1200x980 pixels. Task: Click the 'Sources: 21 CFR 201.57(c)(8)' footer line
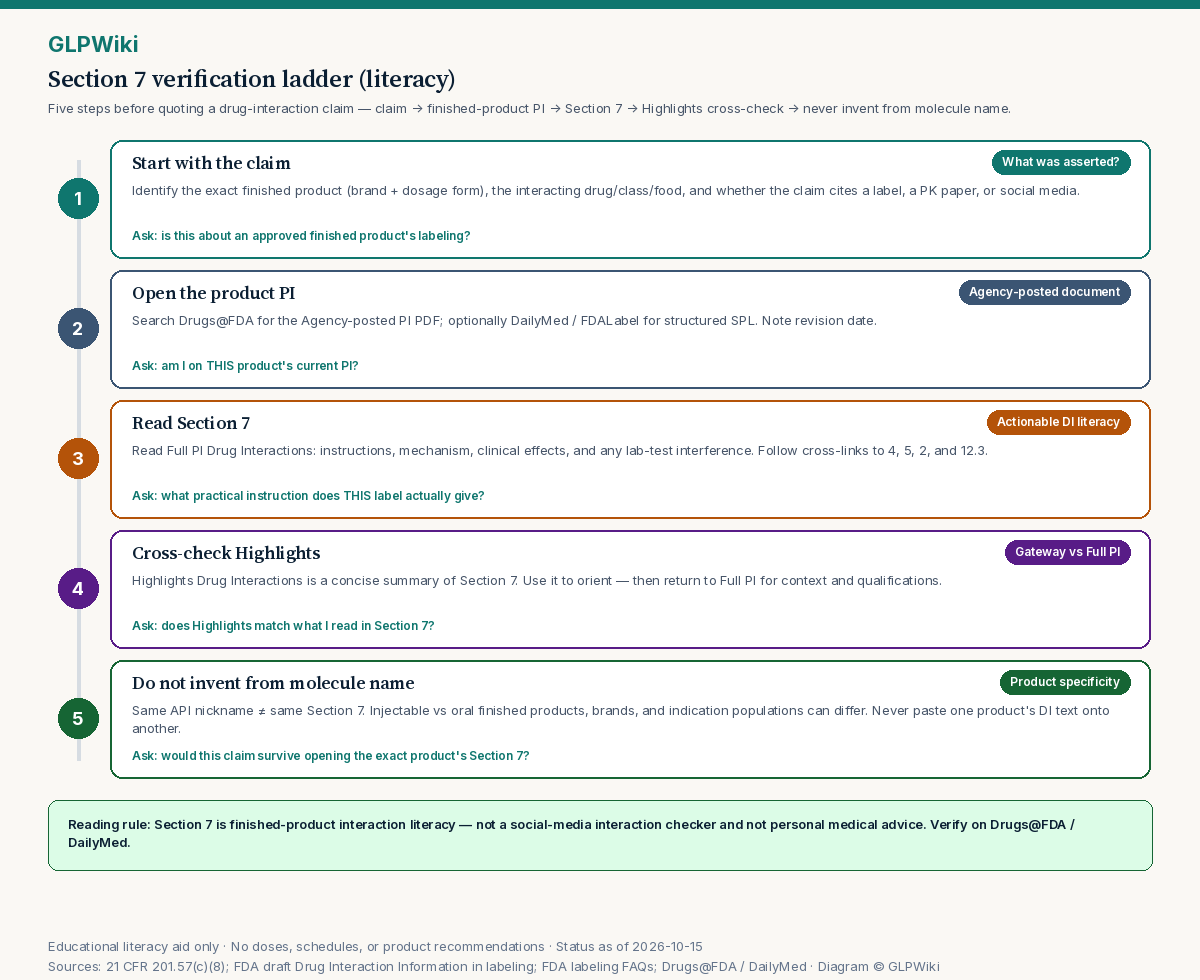[x=494, y=967]
